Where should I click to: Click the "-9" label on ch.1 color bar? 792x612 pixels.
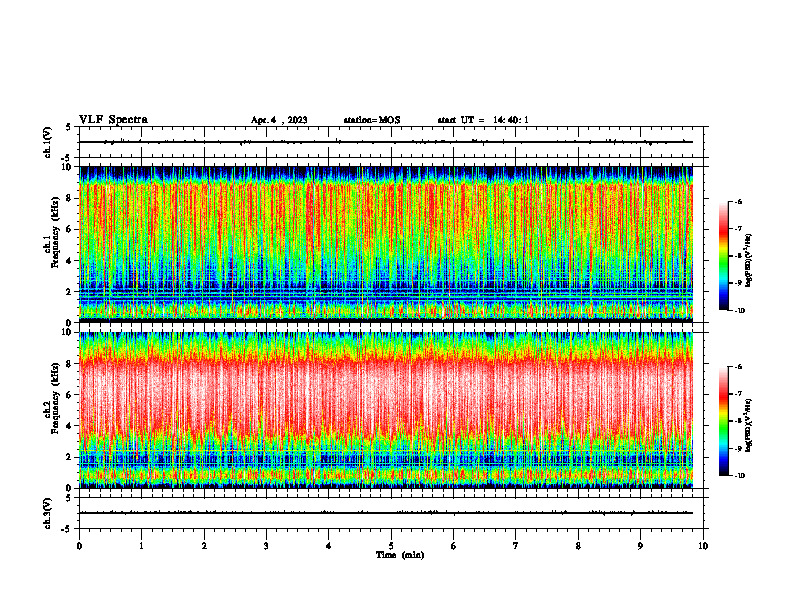(738, 283)
